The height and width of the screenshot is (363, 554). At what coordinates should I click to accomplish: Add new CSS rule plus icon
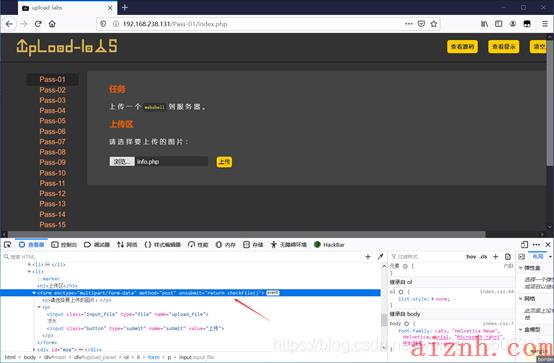495,257
